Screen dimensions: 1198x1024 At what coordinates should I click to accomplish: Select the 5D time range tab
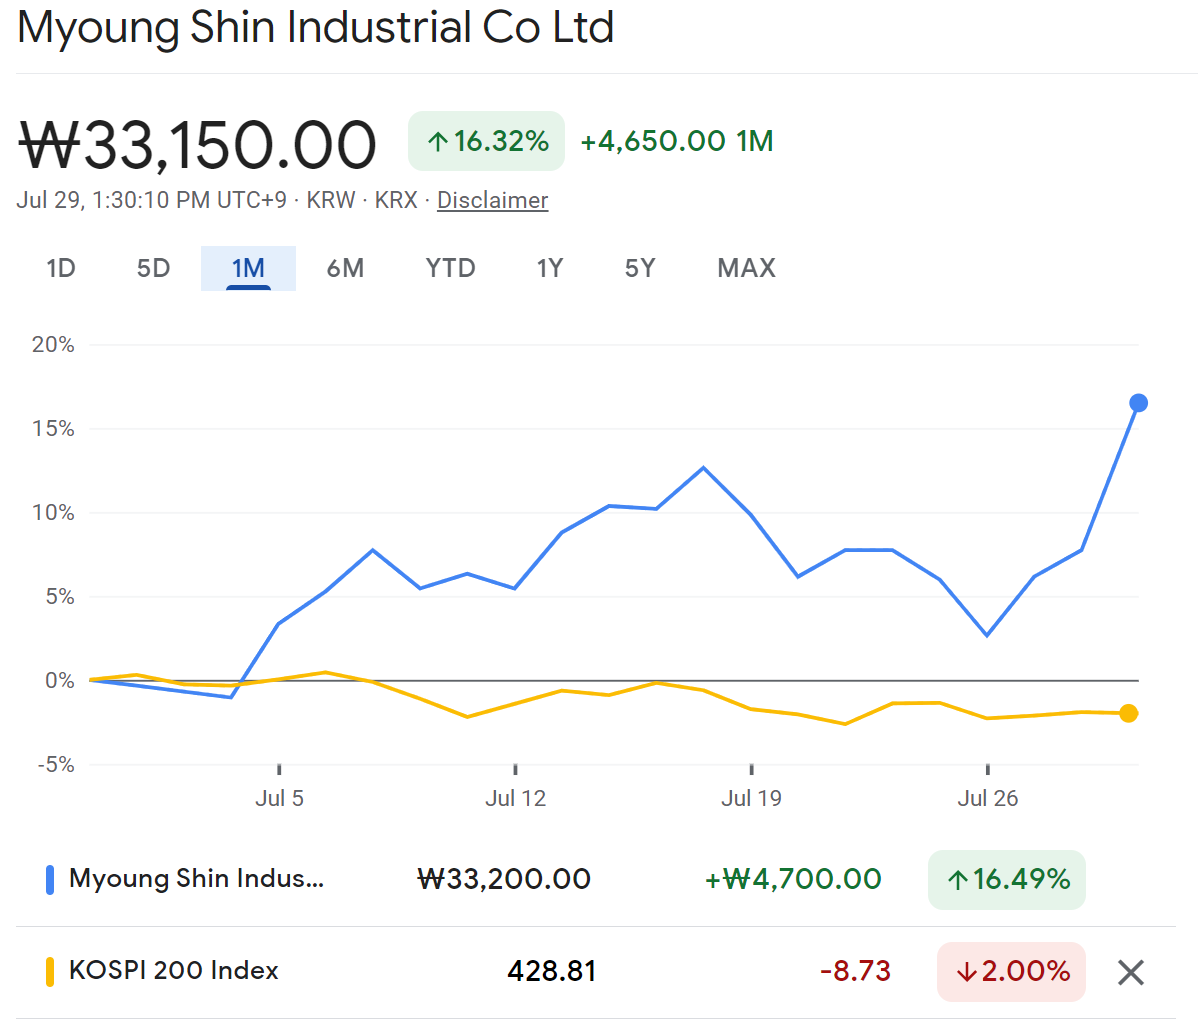point(154,268)
